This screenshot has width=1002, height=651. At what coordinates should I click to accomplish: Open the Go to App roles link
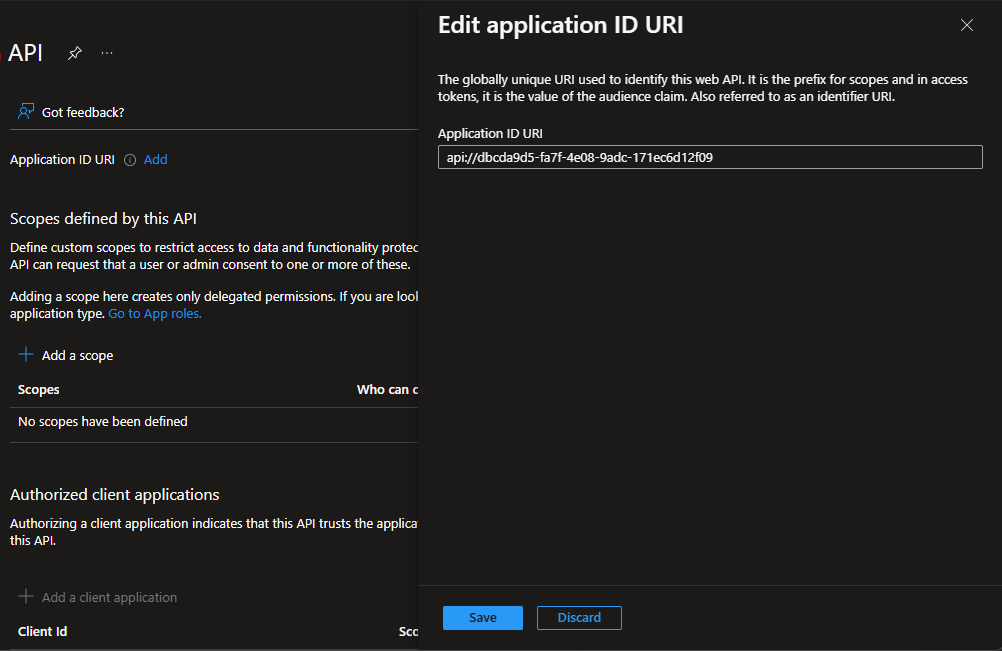tap(155, 313)
